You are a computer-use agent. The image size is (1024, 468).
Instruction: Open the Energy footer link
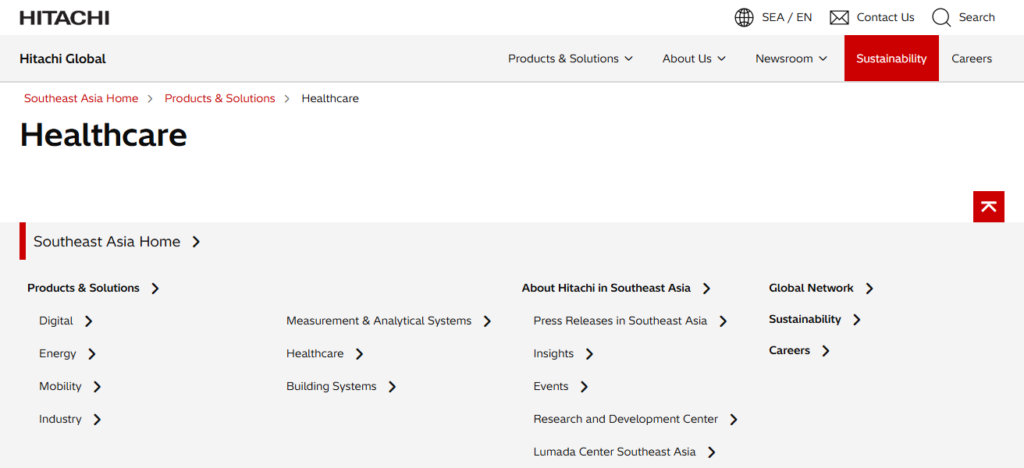point(57,354)
